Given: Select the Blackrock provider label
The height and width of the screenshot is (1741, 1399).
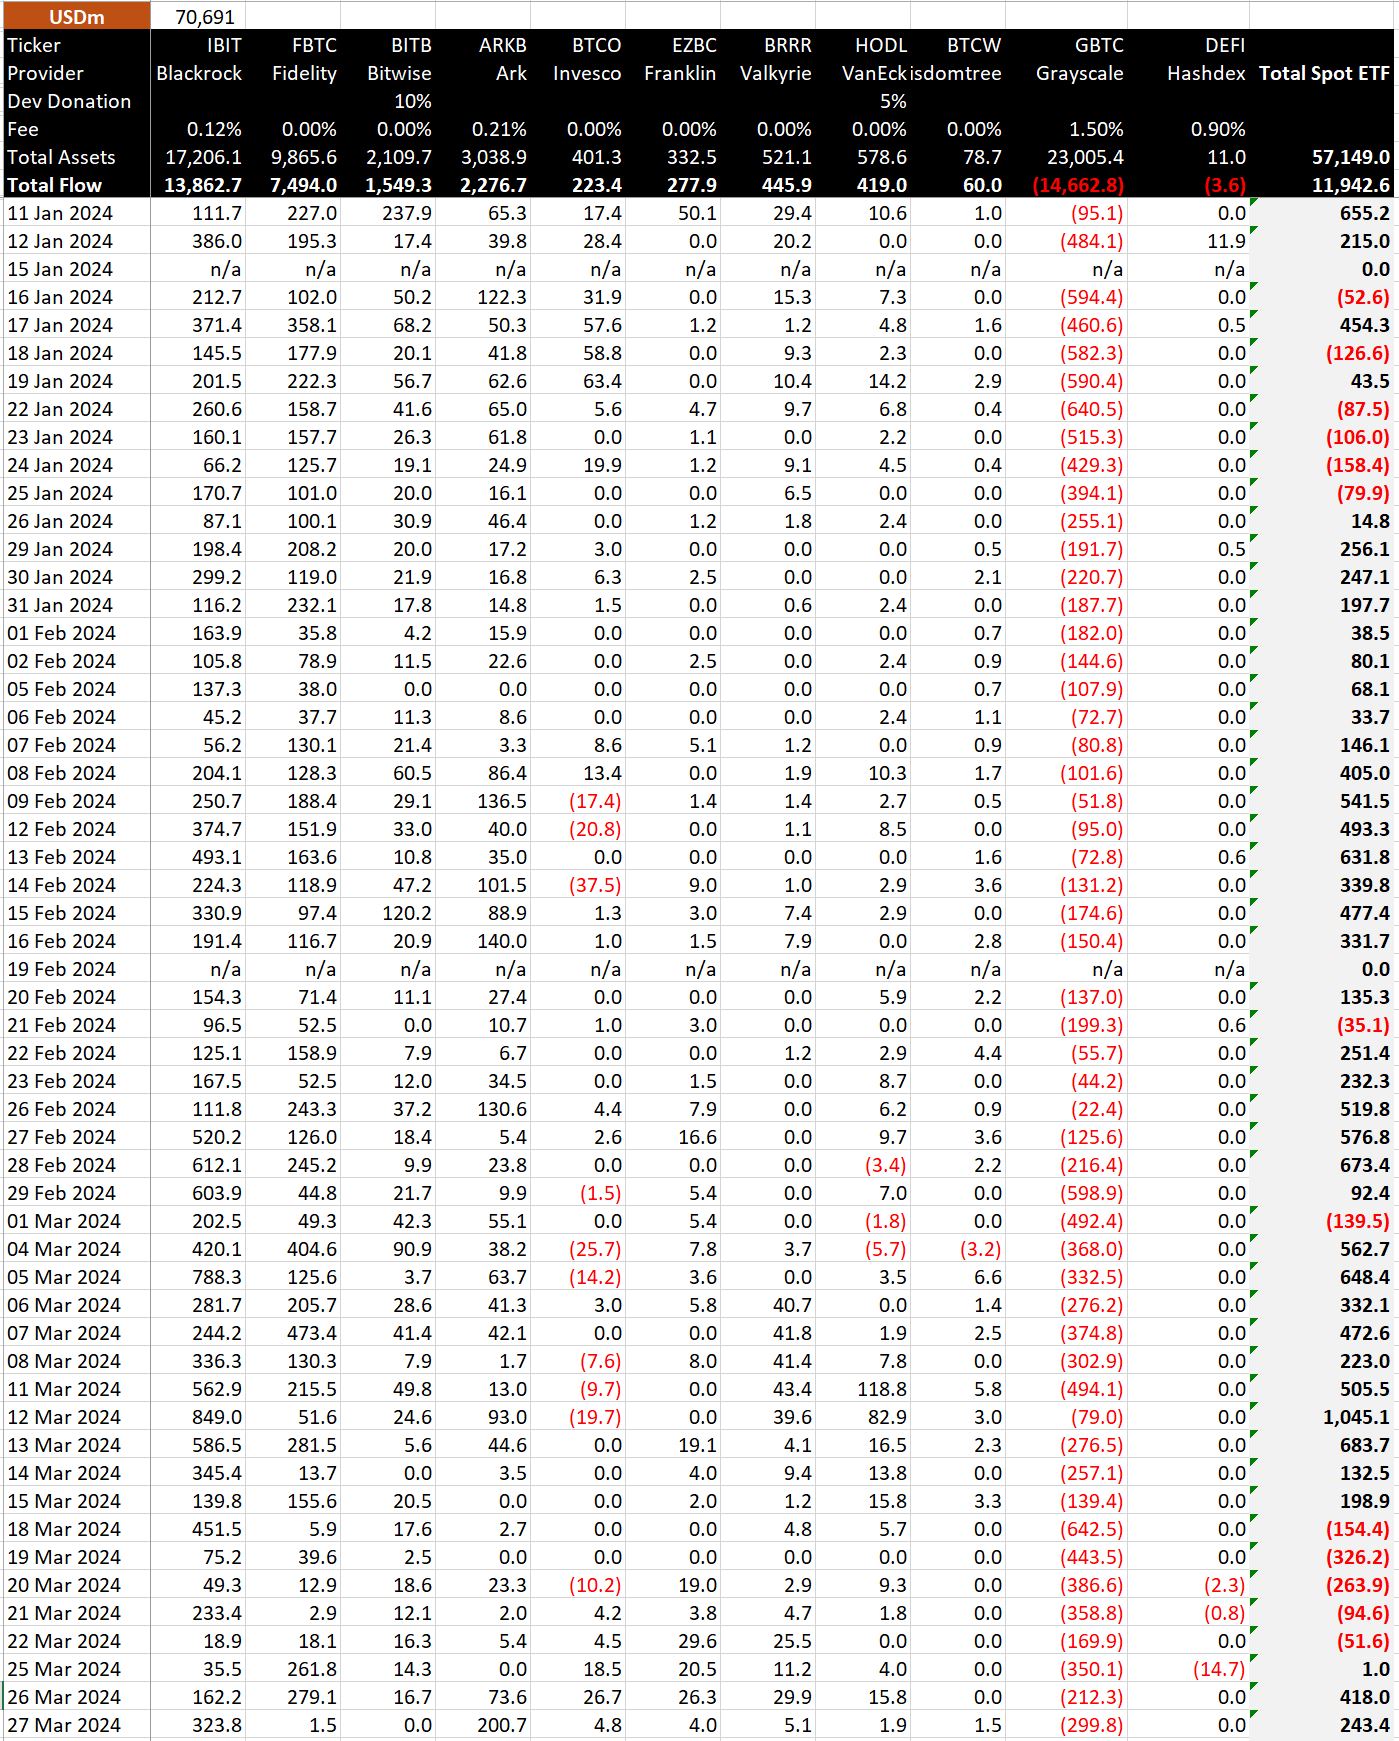Looking at the screenshot, I should [x=199, y=73].
